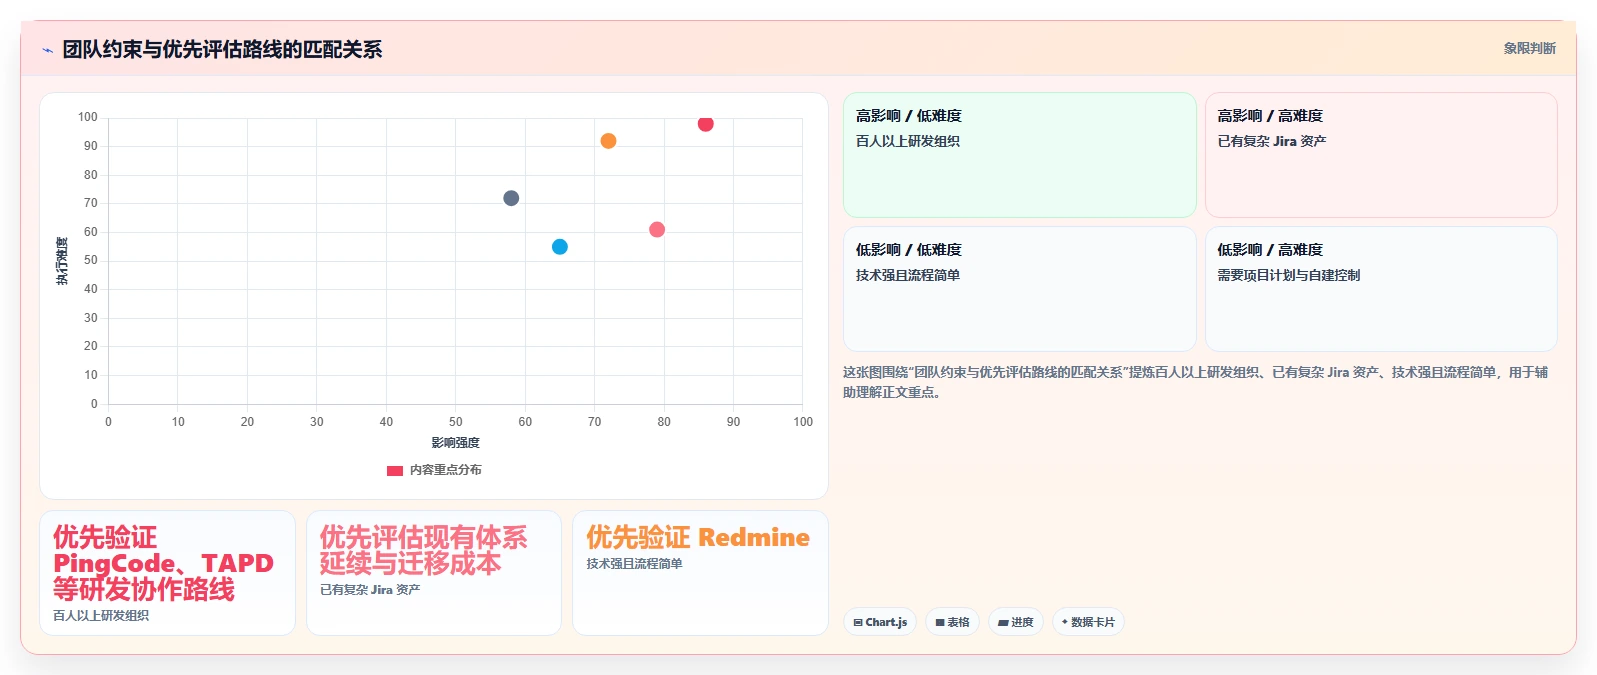Open the 高影响 / 高难度 quadrant card
Image resolution: width=1597 pixels, height=675 pixels.
click(x=1381, y=155)
